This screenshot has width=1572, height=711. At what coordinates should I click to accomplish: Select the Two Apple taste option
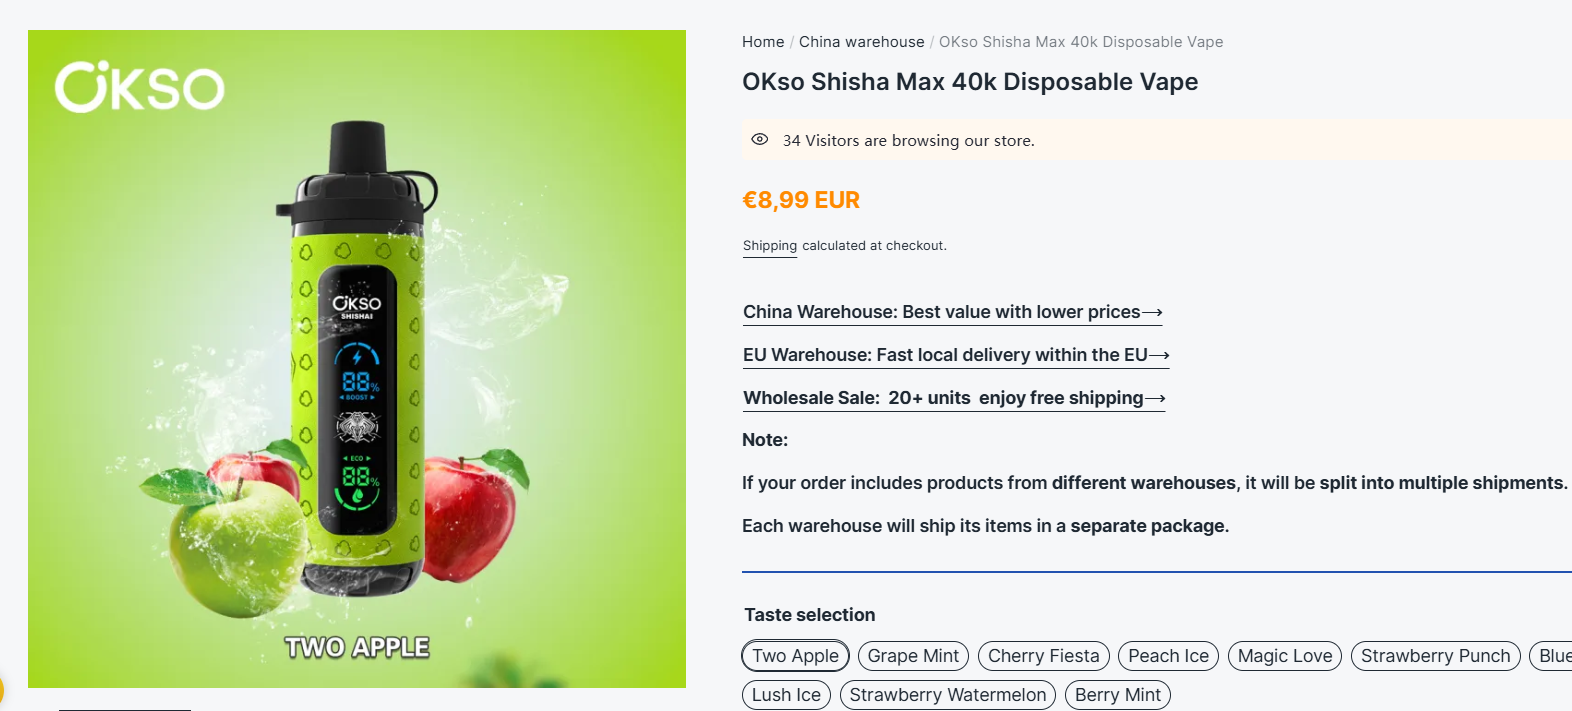[795, 656]
